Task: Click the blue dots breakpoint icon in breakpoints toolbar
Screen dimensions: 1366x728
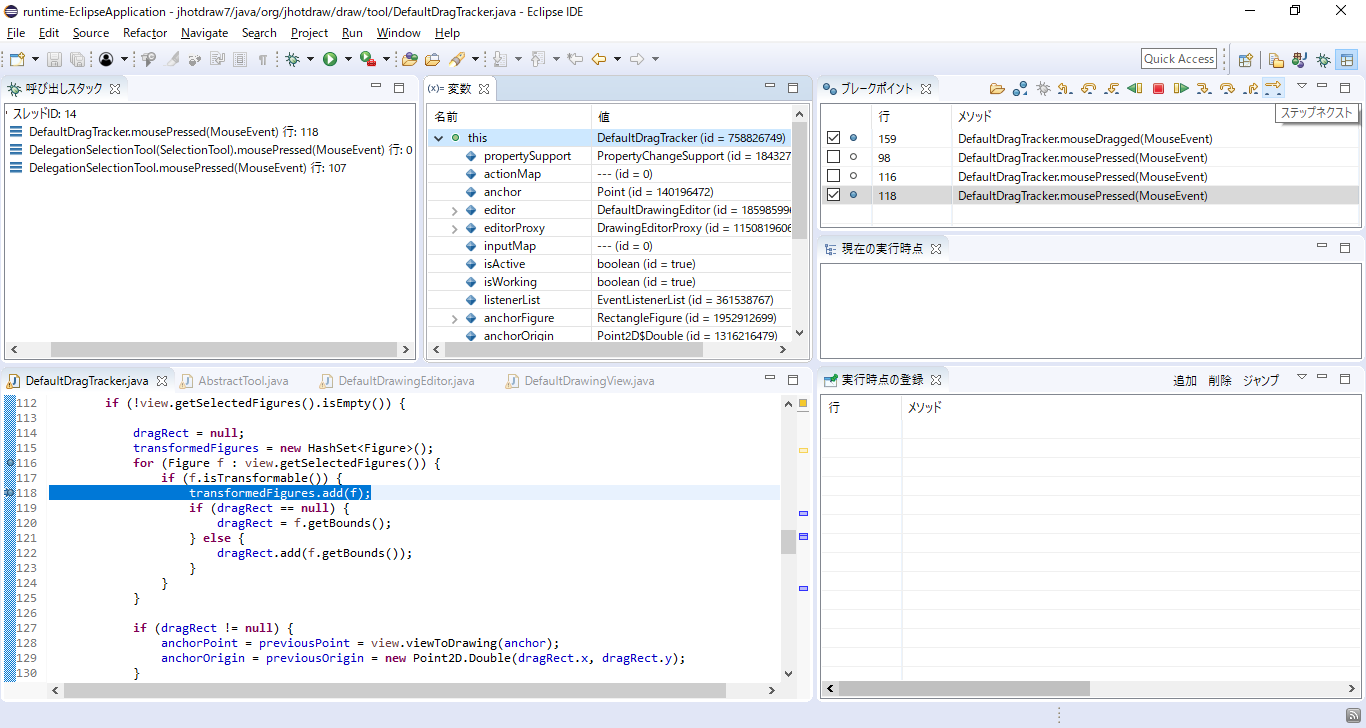Action: tap(1020, 89)
